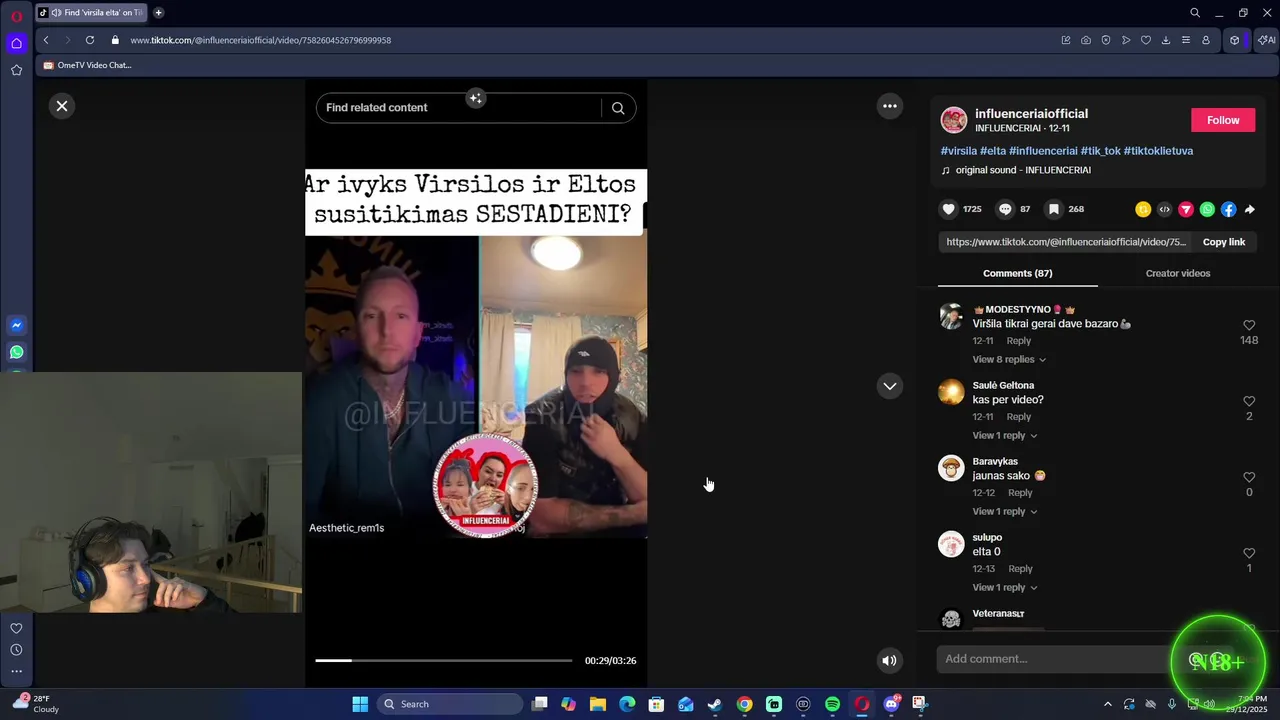Switch to the Creator videos tab
This screenshot has height=720, width=1280.
coord(1178,273)
